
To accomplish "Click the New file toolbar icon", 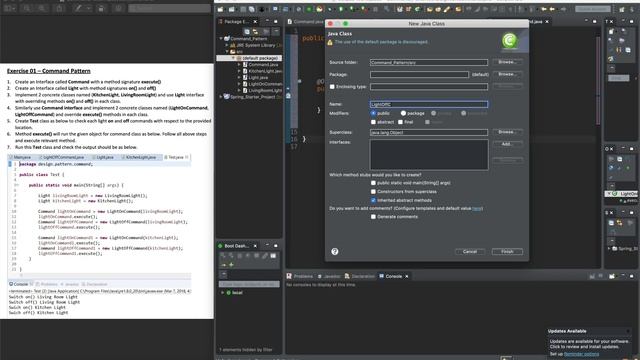I will tap(220, 9).
